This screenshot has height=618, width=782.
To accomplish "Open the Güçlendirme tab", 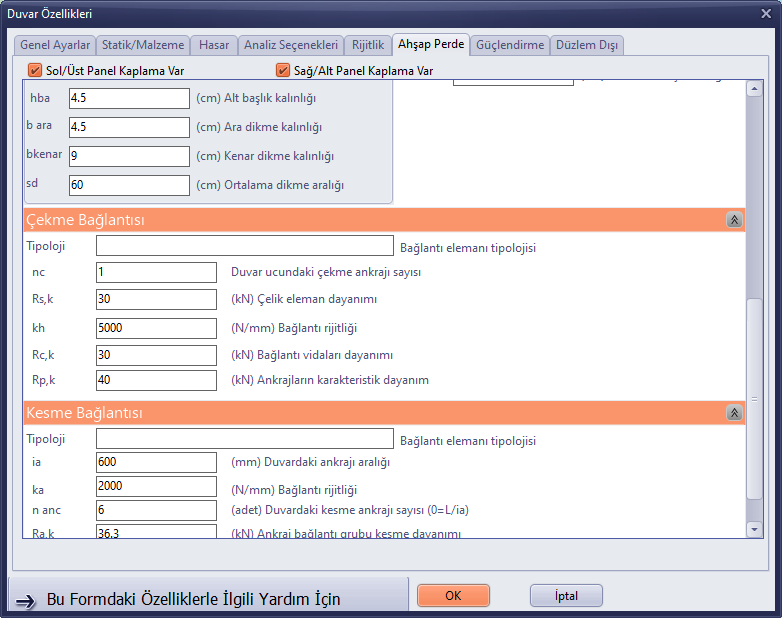I will [510, 45].
